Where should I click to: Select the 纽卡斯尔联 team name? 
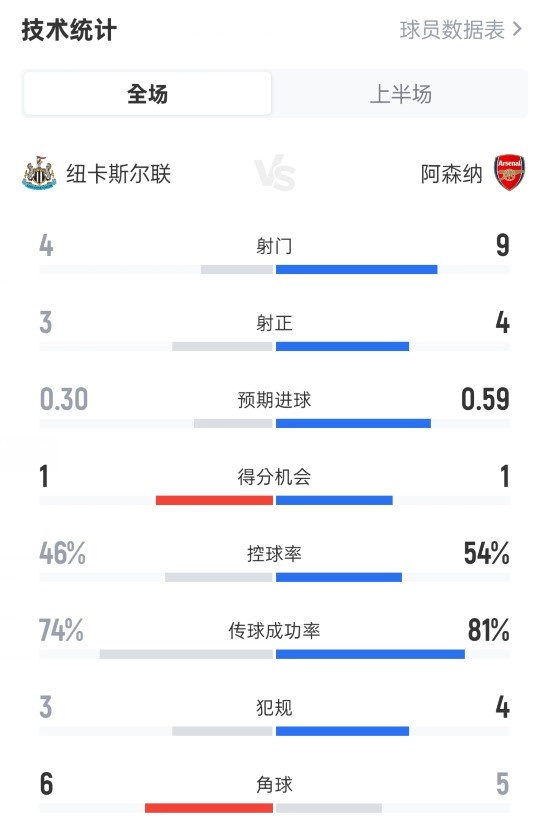click(118, 174)
